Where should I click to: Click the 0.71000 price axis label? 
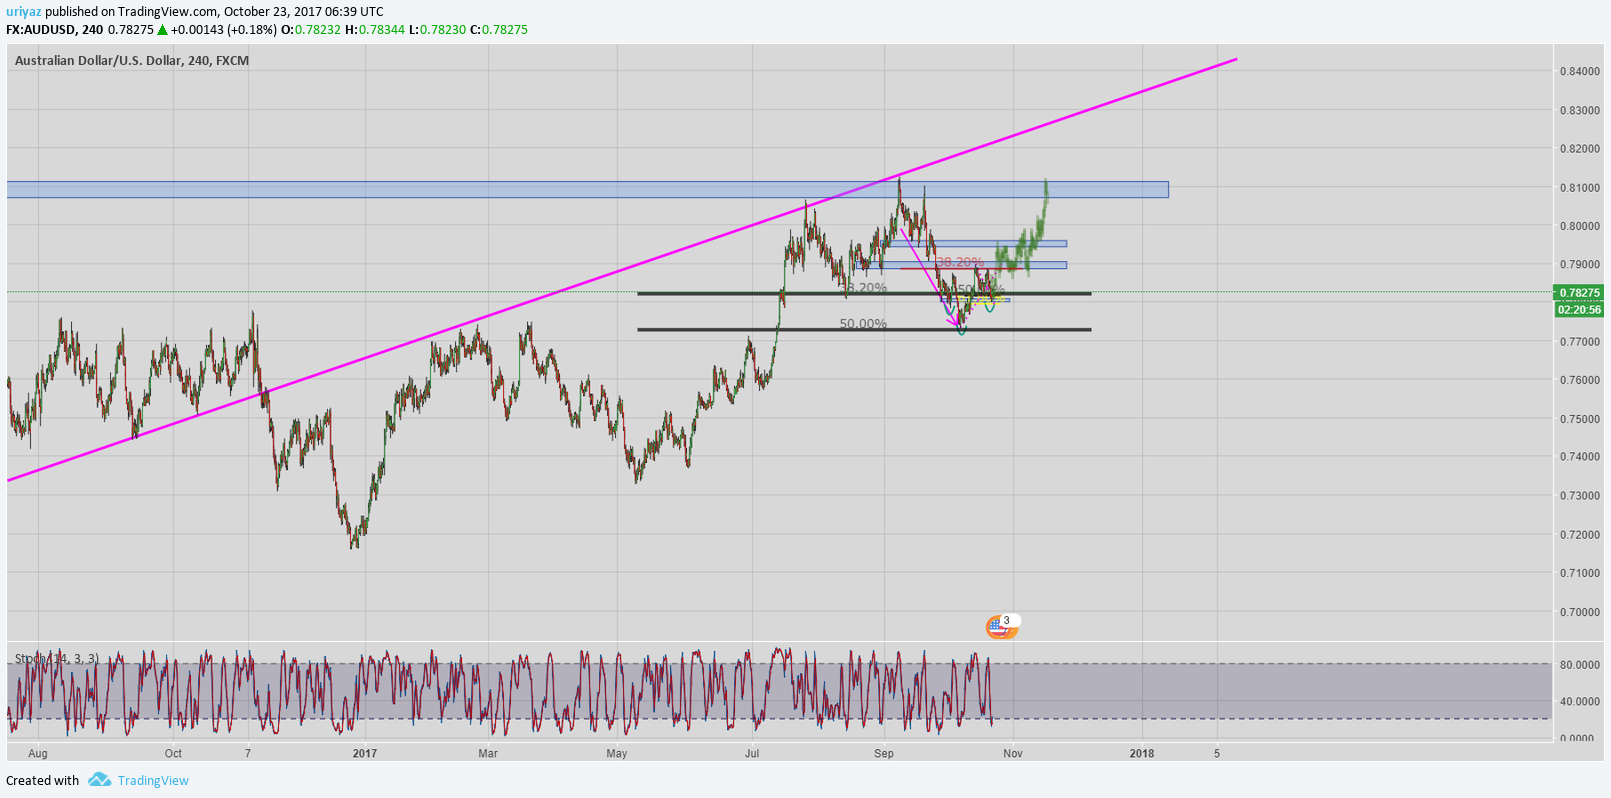(x=1579, y=574)
